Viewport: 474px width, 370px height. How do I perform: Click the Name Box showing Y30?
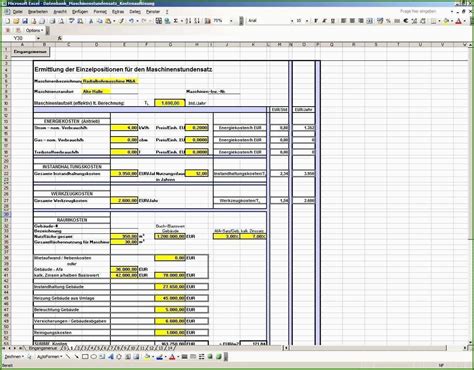(x=18, y=38)
